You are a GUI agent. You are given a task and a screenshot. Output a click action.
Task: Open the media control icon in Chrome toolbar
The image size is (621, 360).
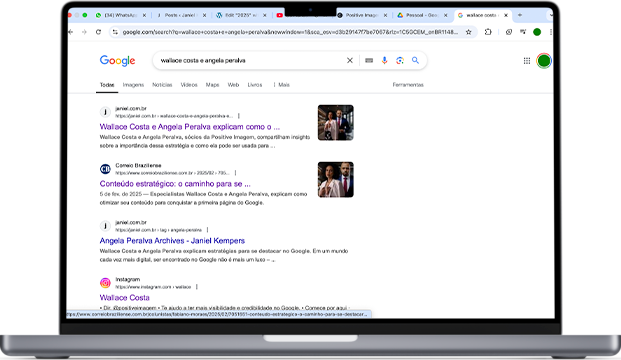(523, 32)
